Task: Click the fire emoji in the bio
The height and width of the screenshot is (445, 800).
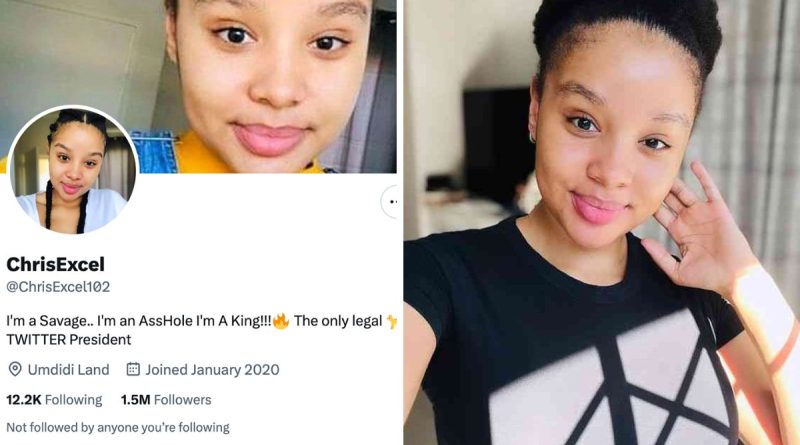Action: click(x=281, y=322)
